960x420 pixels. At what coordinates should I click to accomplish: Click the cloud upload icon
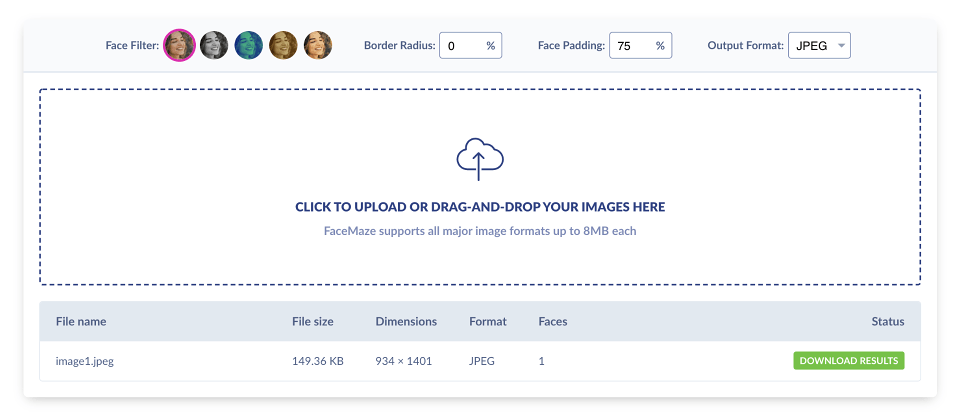480,159
